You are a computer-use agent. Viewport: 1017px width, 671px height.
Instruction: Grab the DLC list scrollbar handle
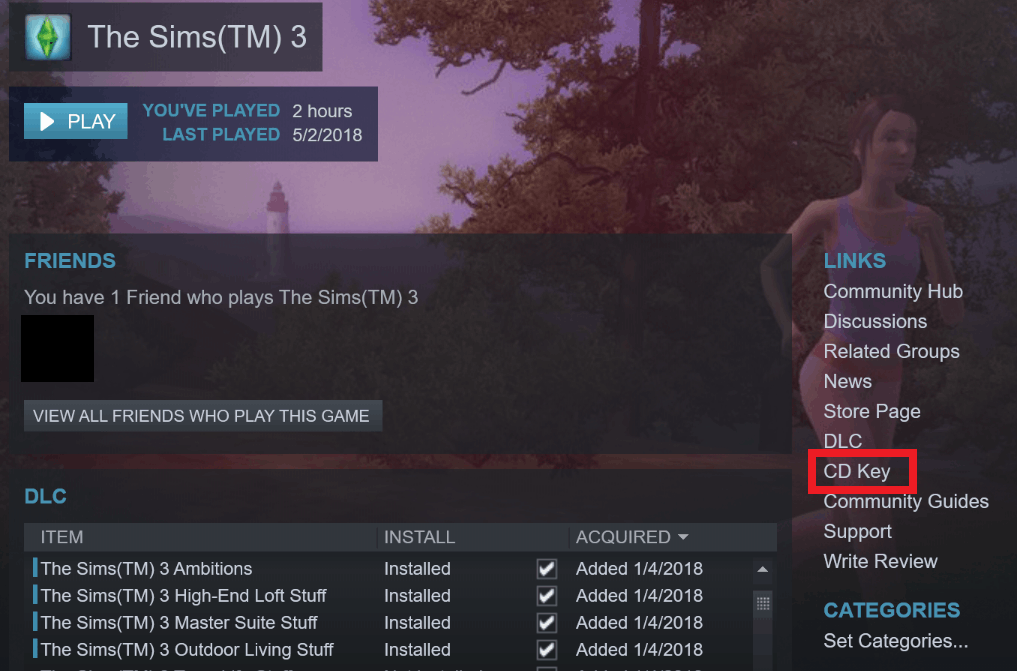763,604
